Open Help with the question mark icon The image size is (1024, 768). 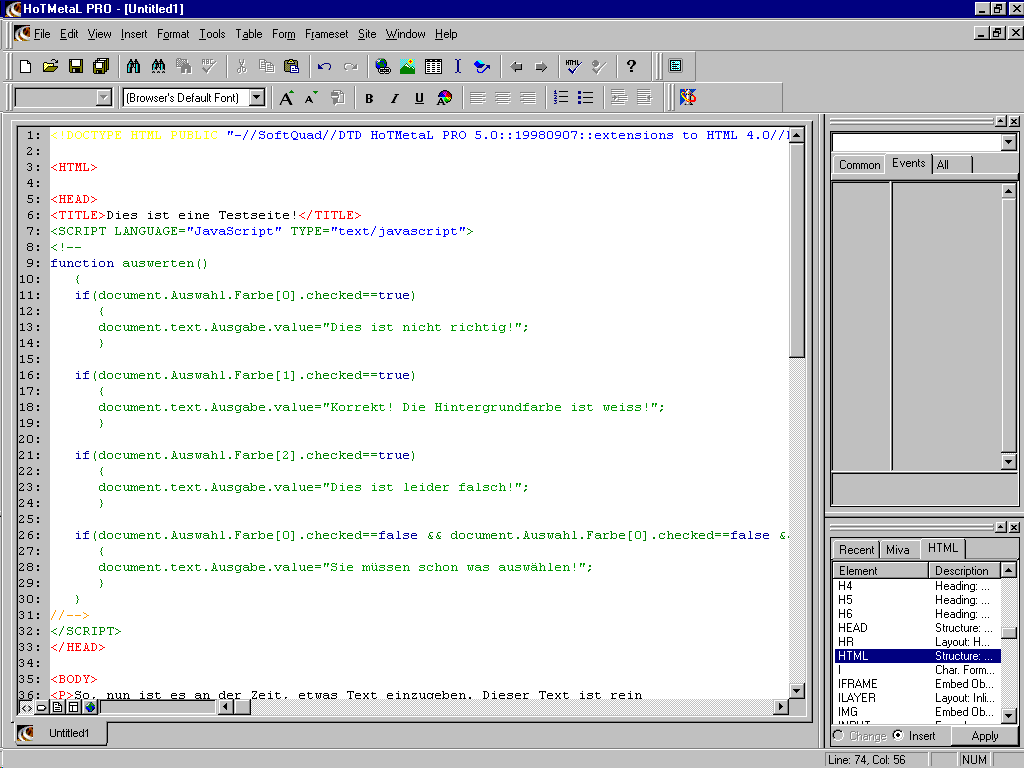coord(631,67)
